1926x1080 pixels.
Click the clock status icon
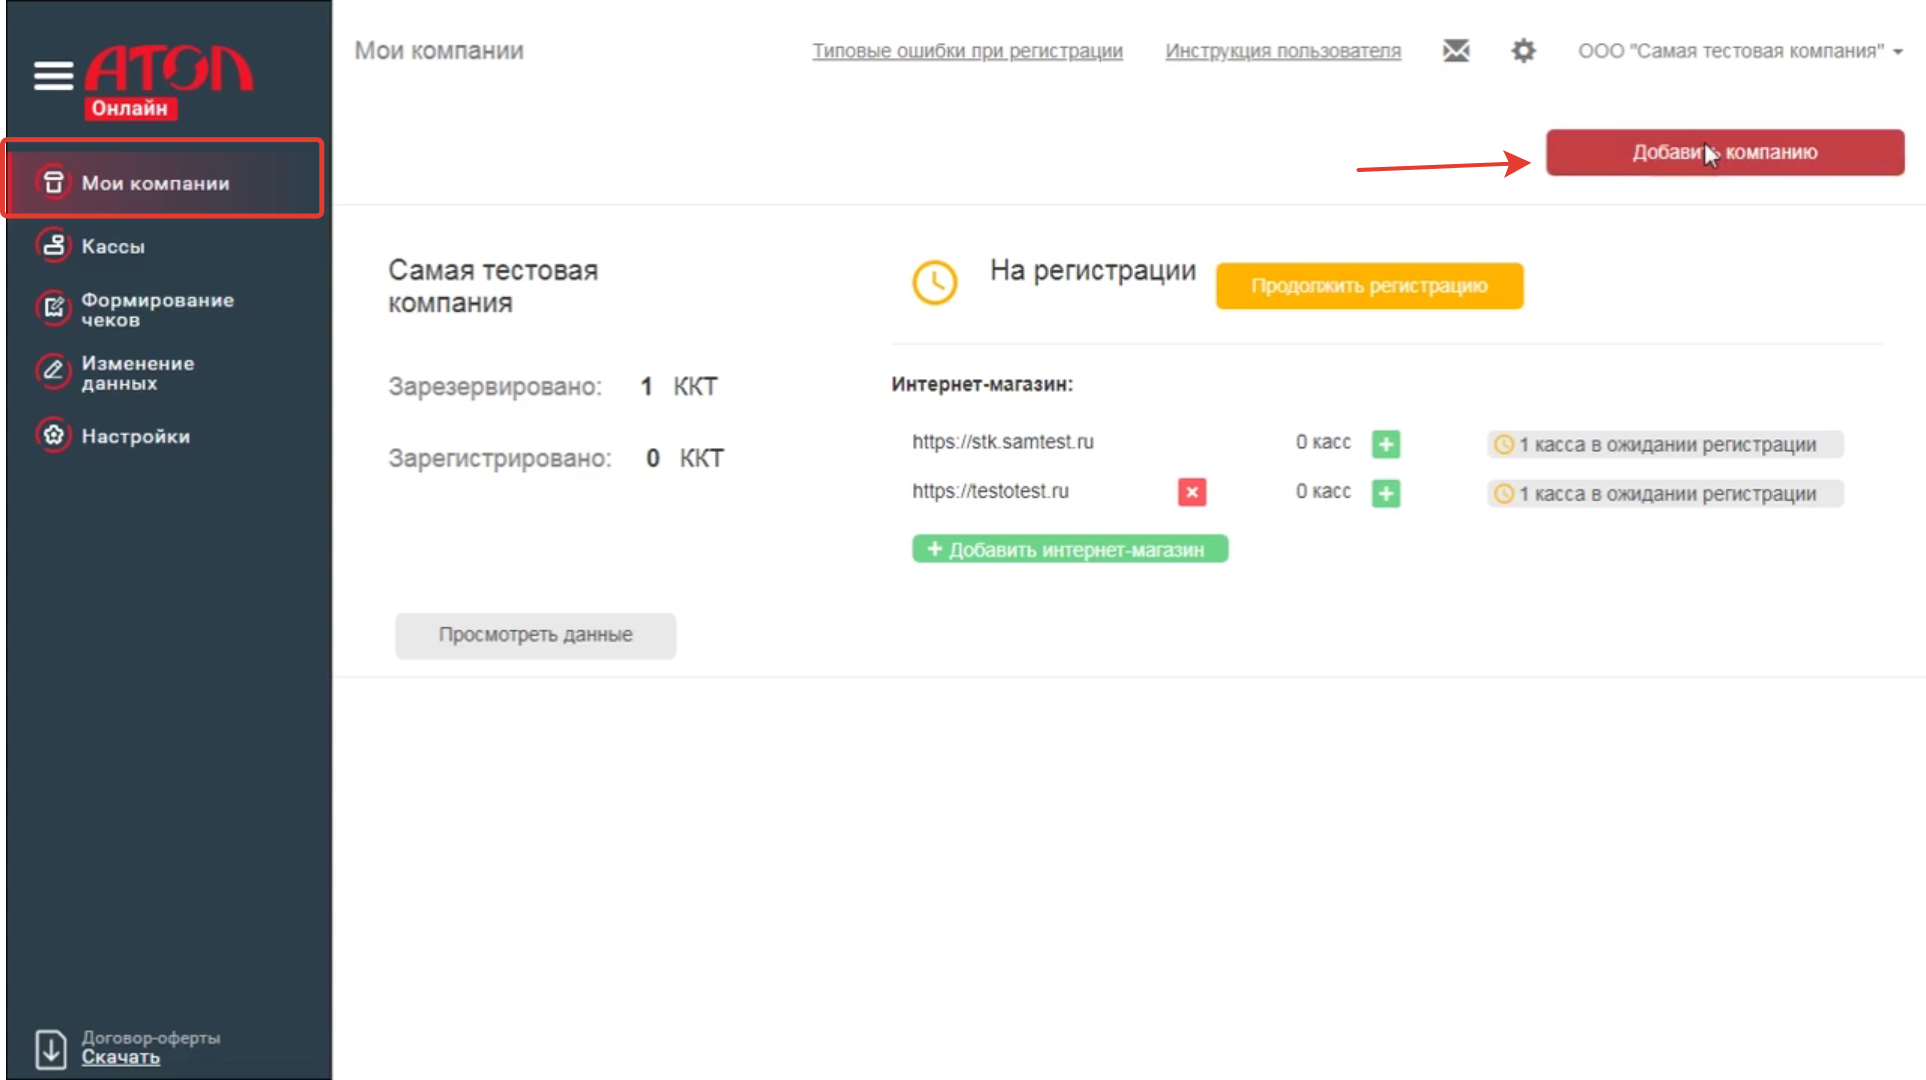coord(934,283)
